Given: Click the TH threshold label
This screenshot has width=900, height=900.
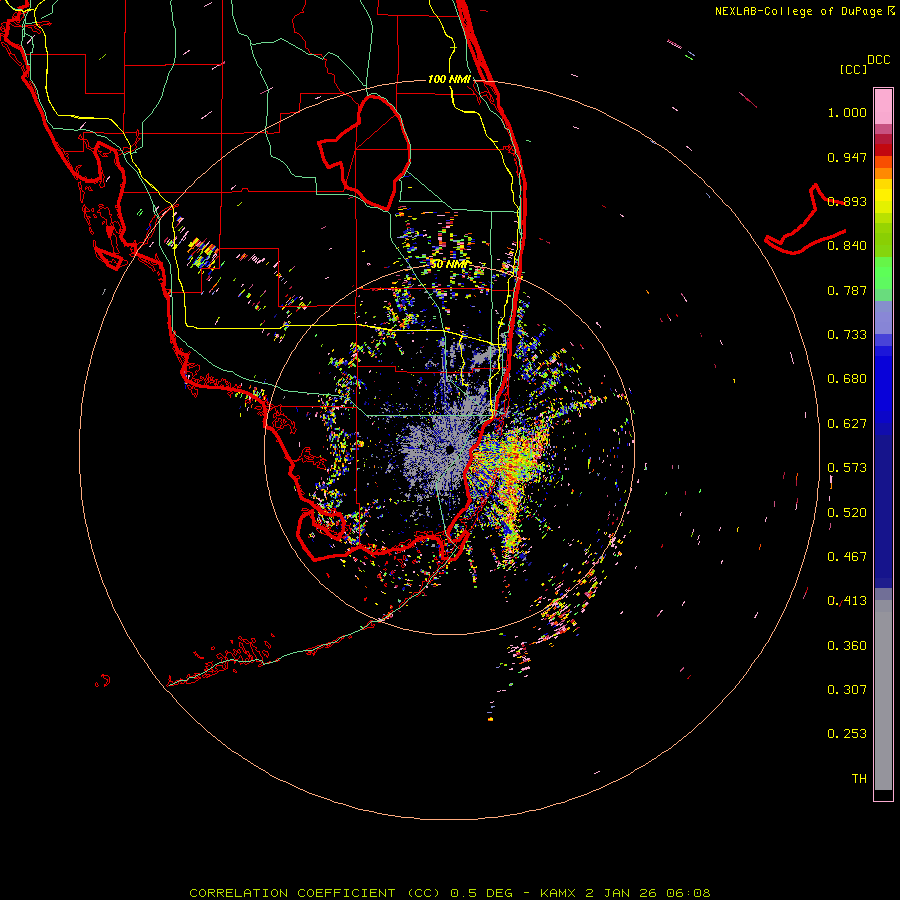Looking at the screenshot, I should [x=859, y=779].
